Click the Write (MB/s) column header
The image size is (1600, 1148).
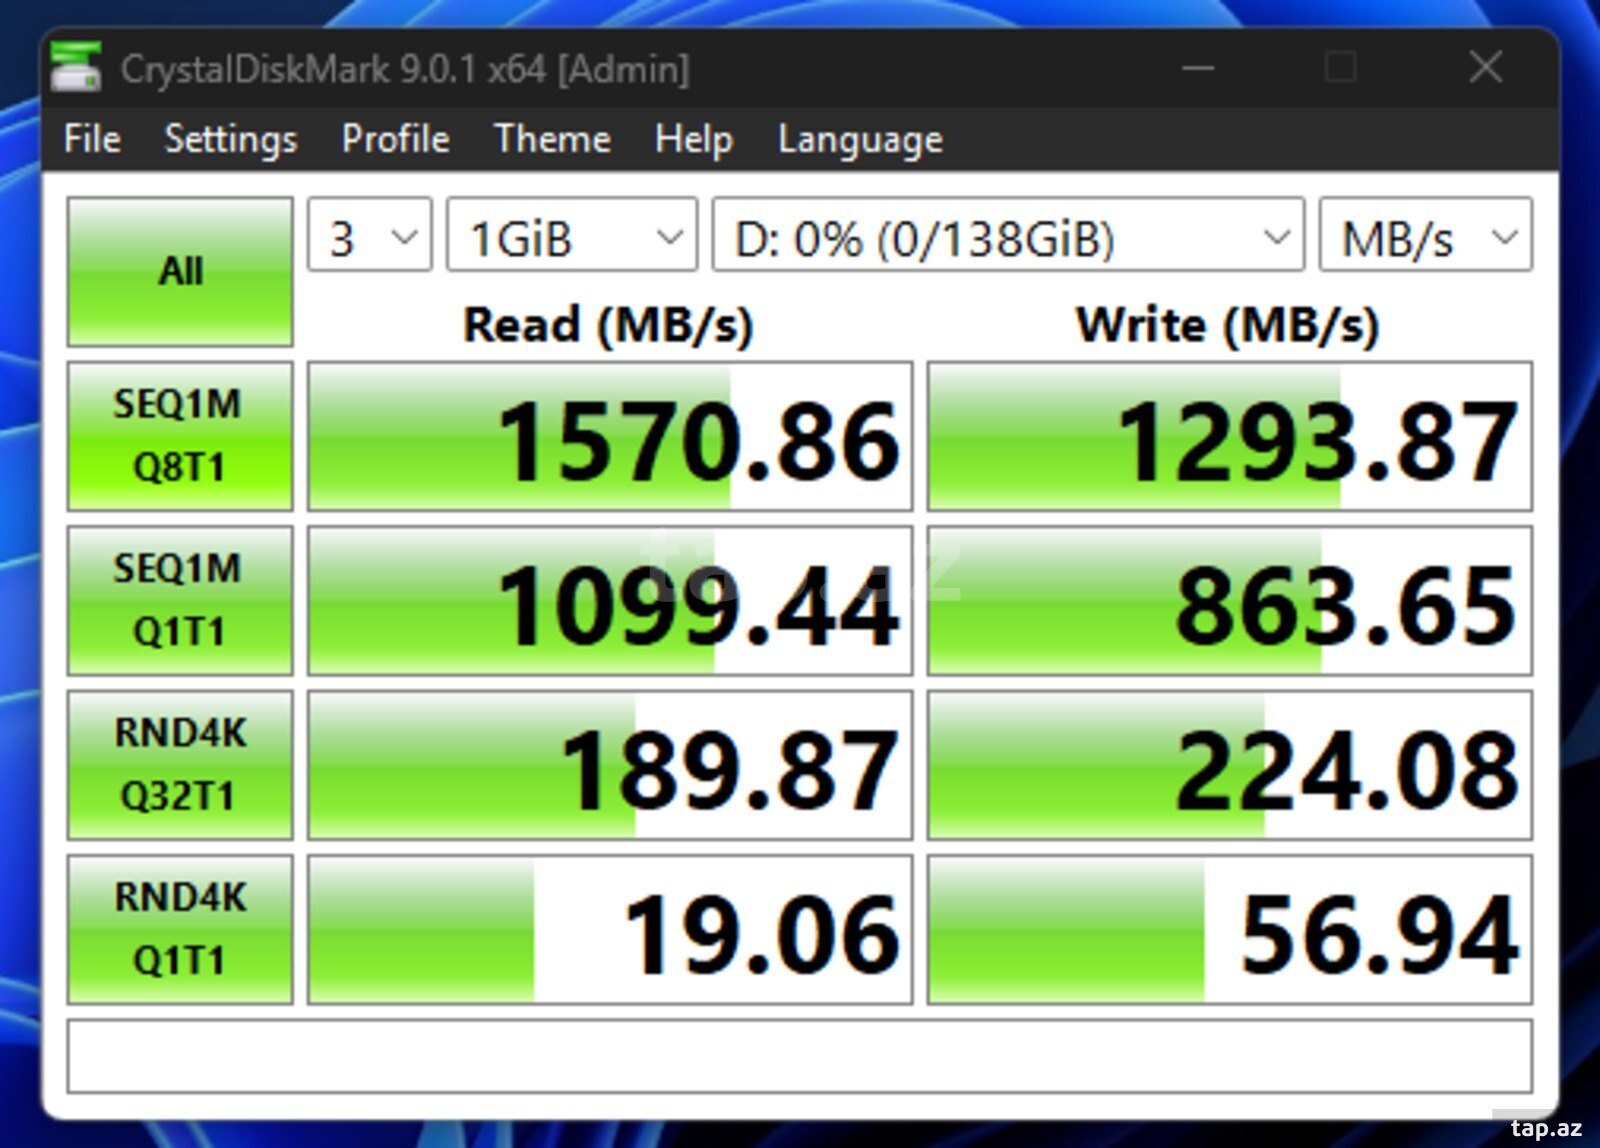coord(1228,324)
